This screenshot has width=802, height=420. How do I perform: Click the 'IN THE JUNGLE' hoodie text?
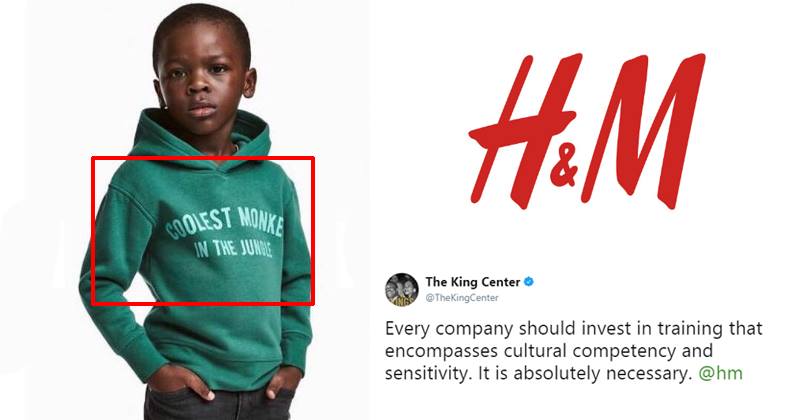coord(233,249)
